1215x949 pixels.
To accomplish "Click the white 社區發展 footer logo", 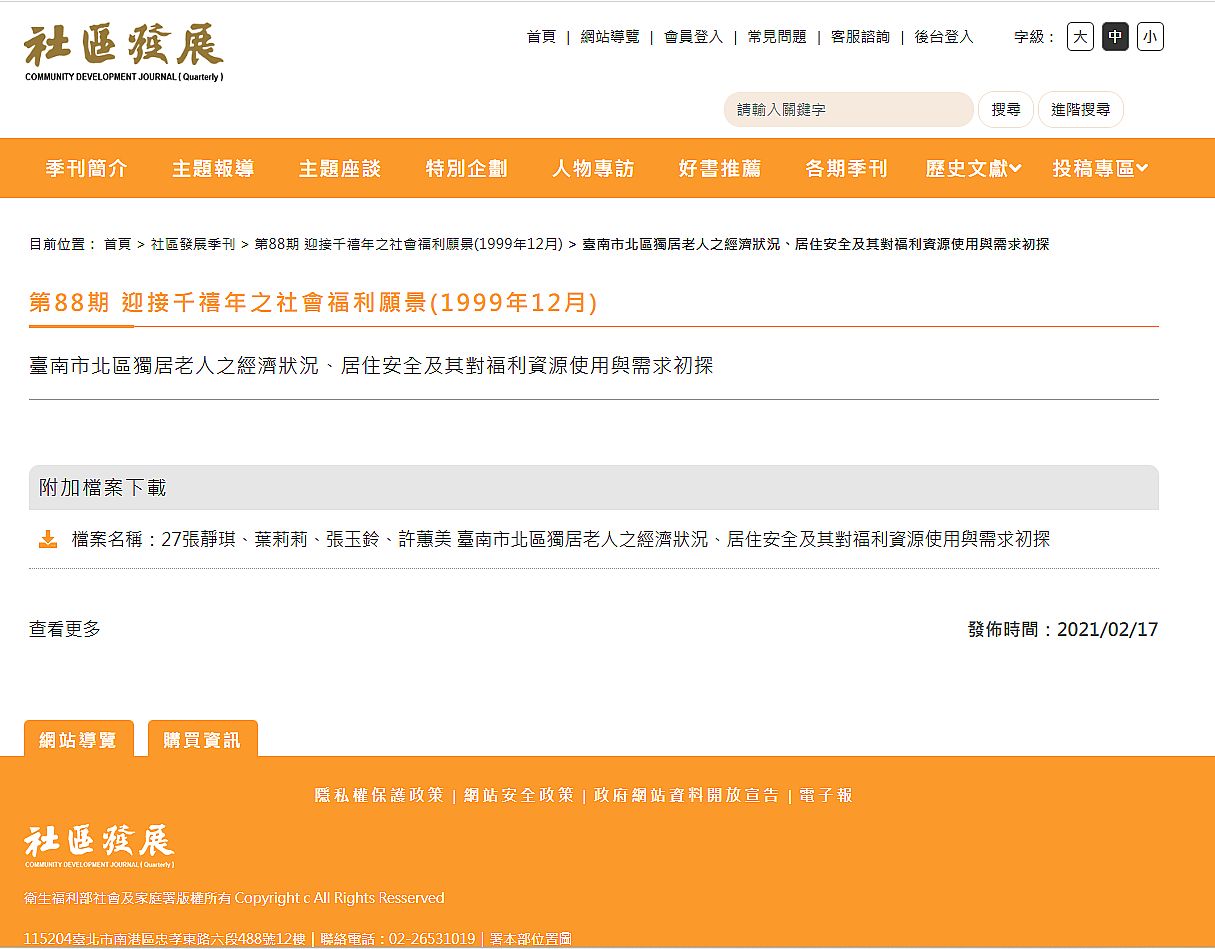I will 99,846.
